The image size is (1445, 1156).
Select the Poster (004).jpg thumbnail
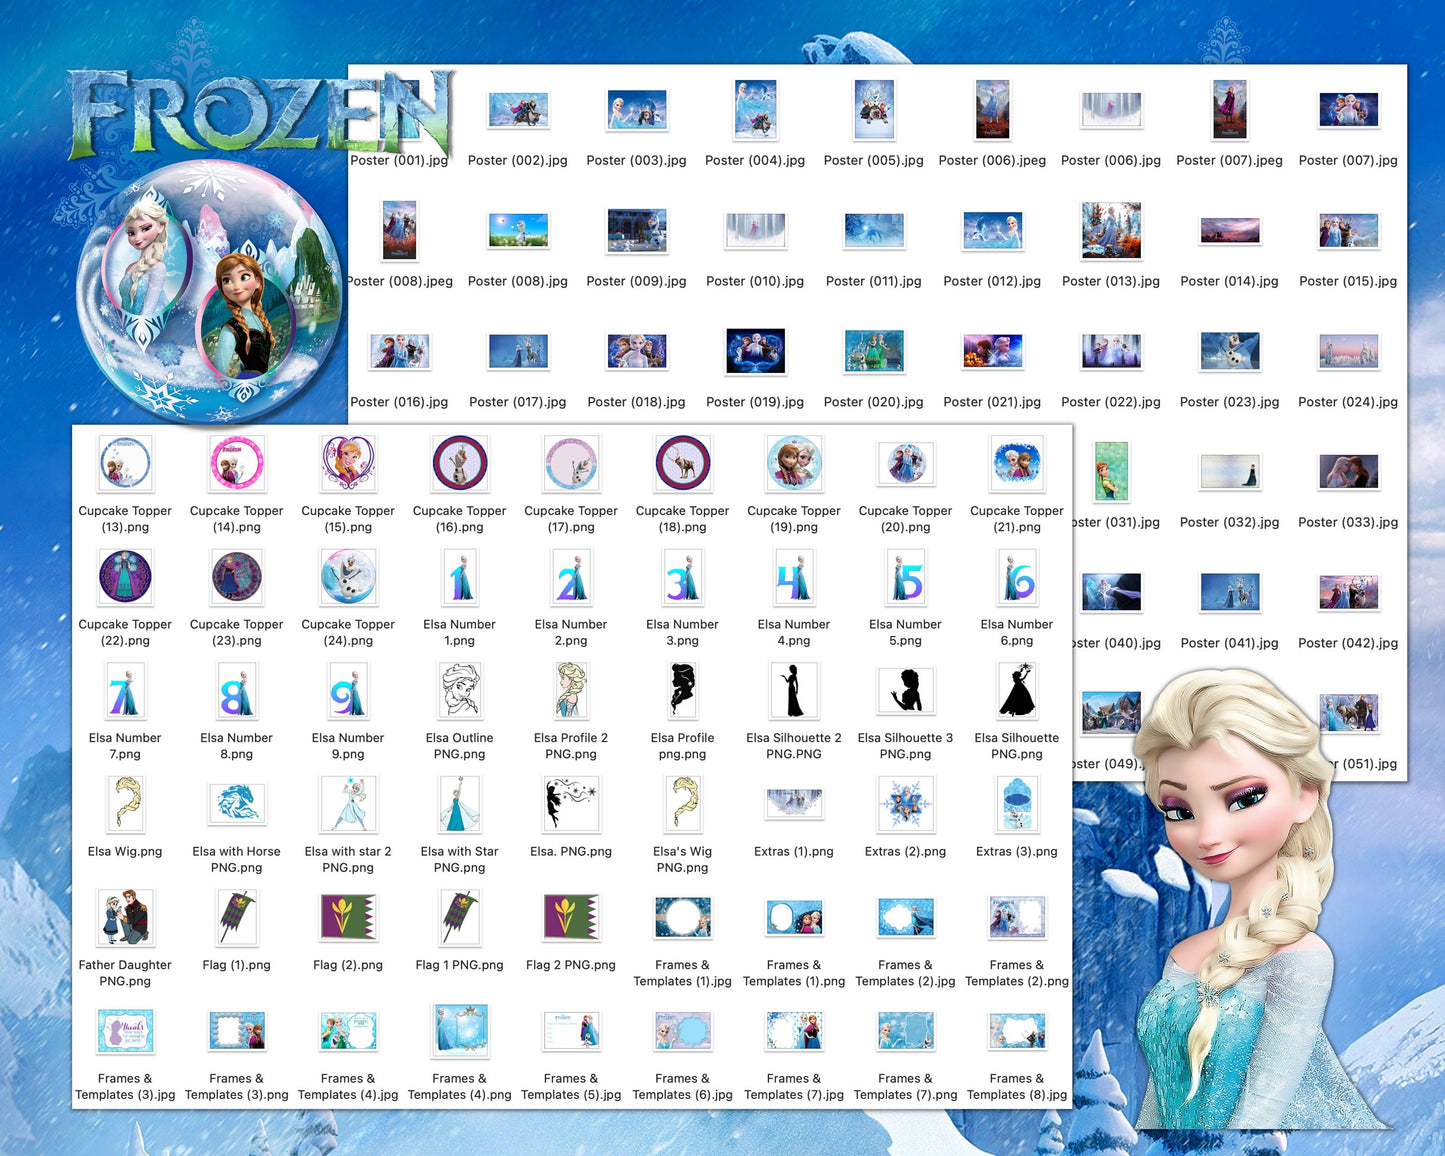click(x=755, y=110)
